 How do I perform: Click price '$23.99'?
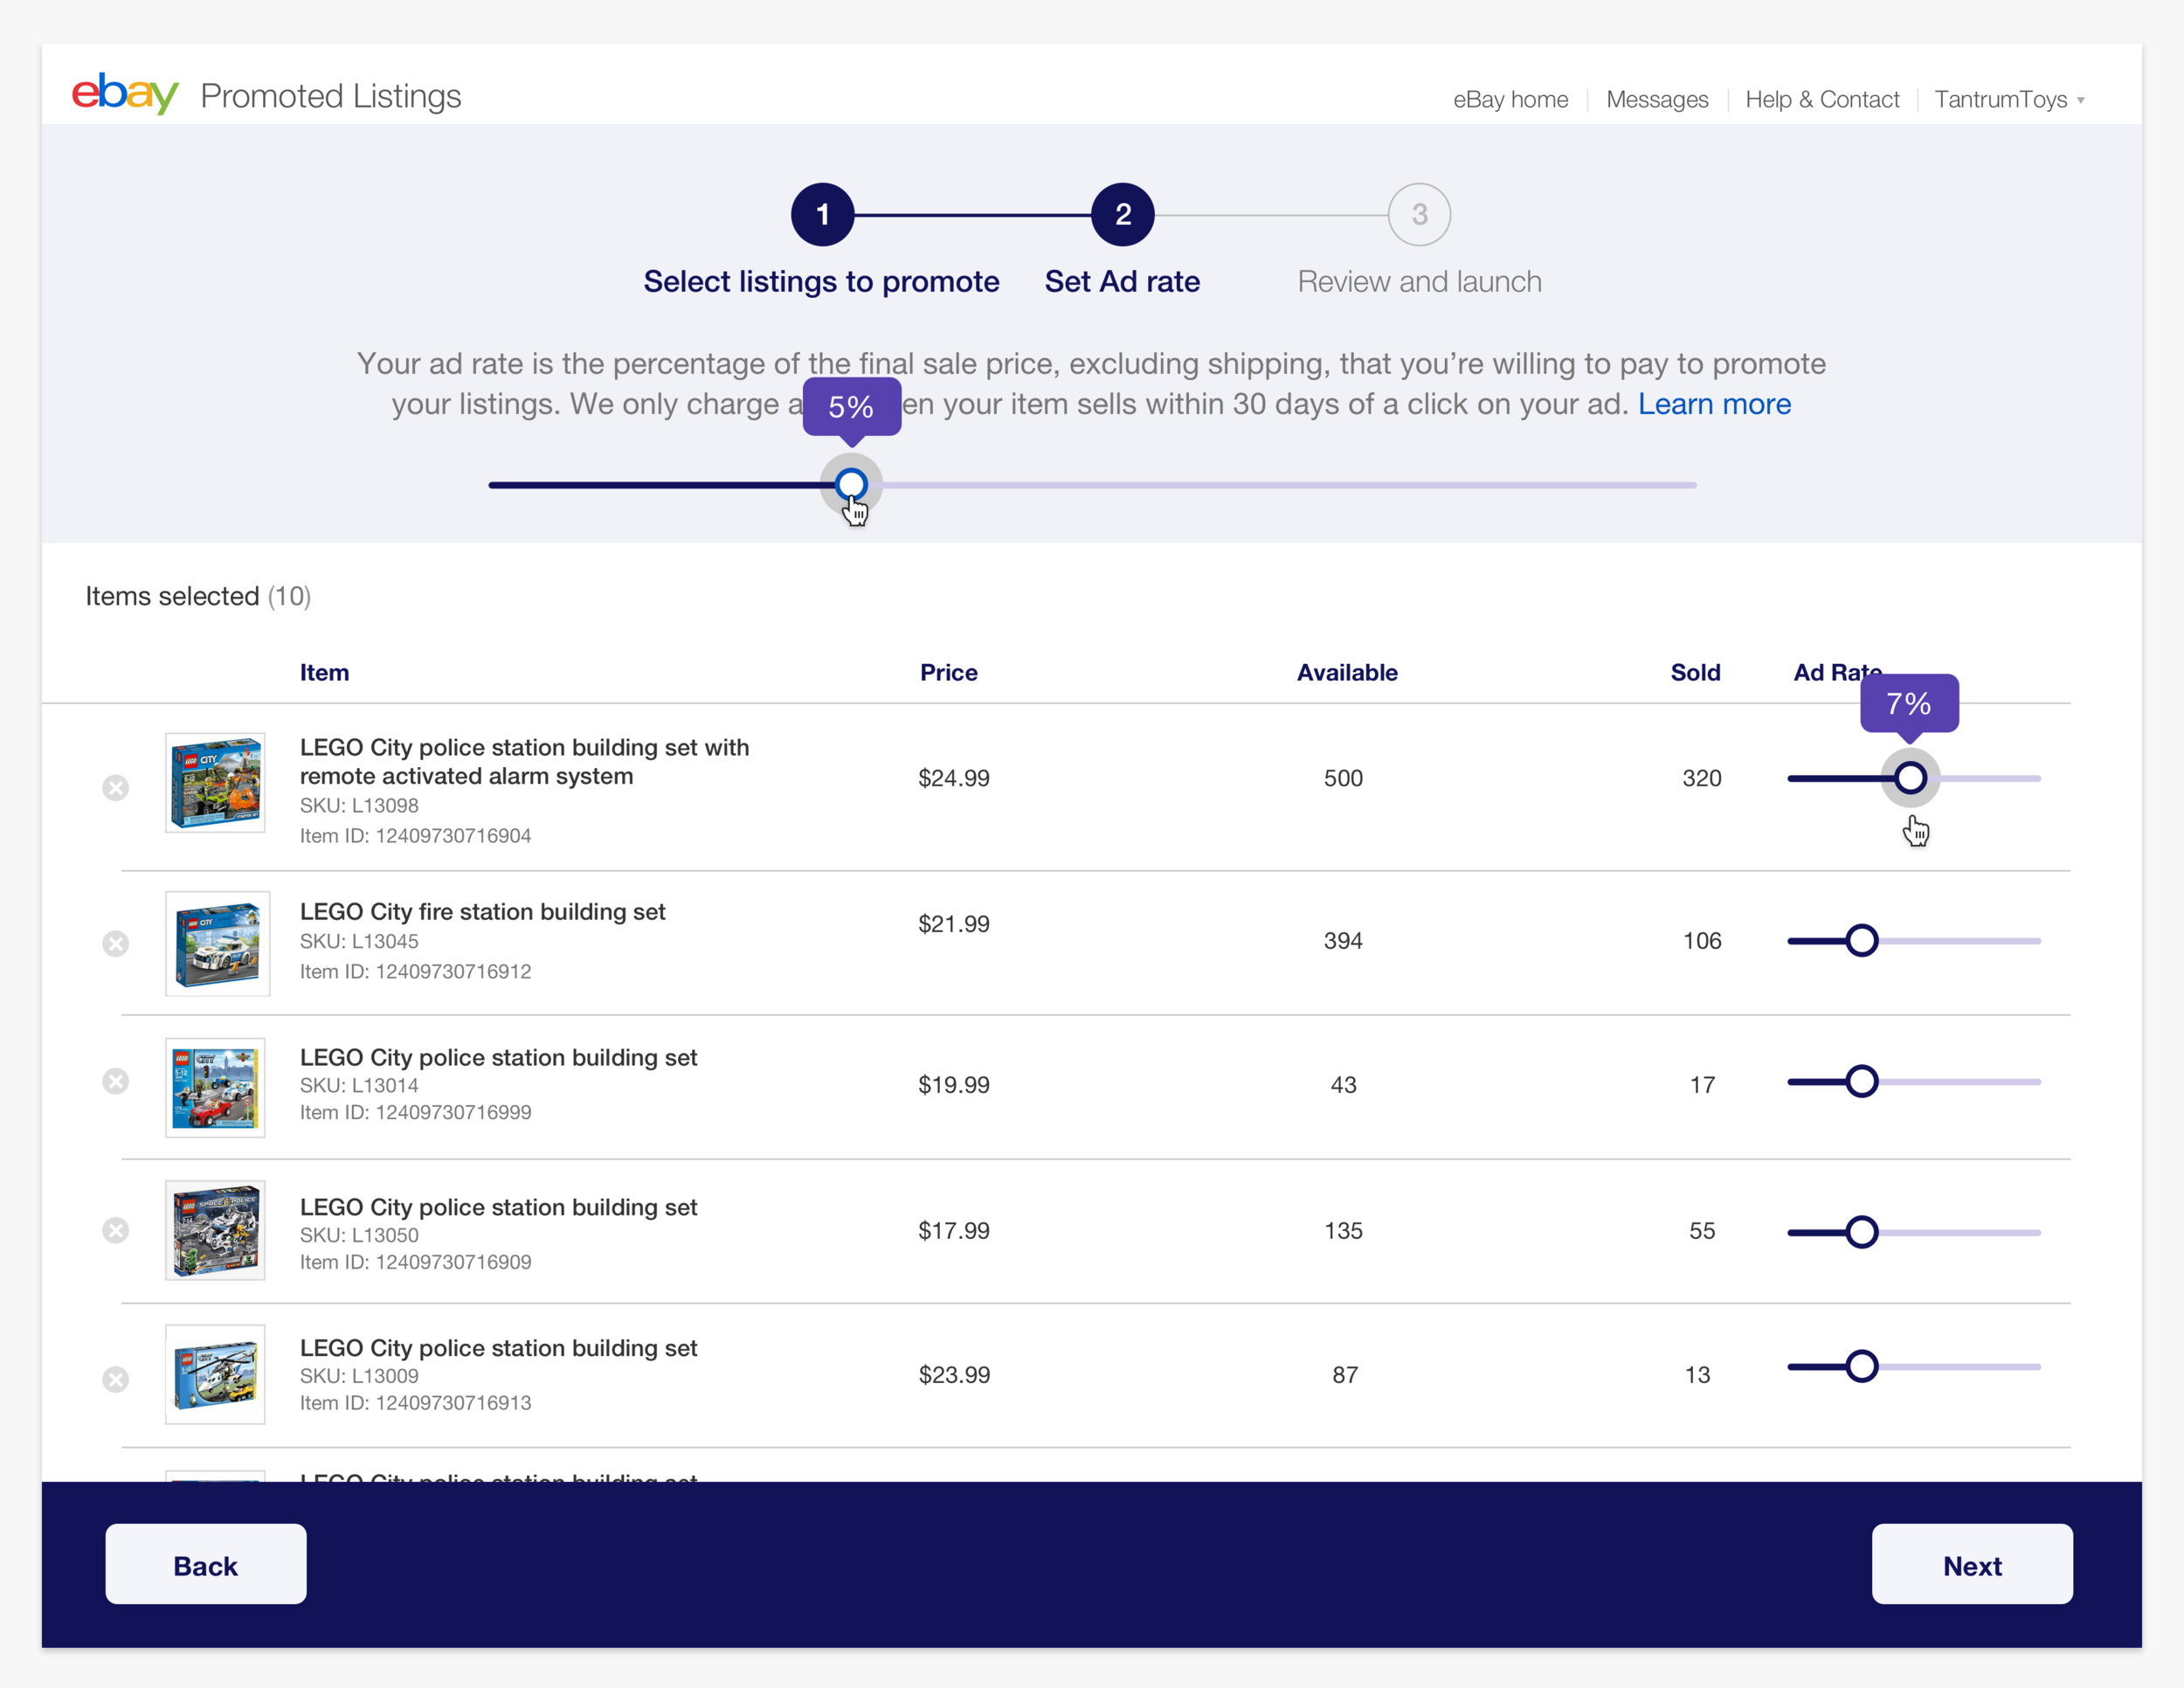(953, 1375)
